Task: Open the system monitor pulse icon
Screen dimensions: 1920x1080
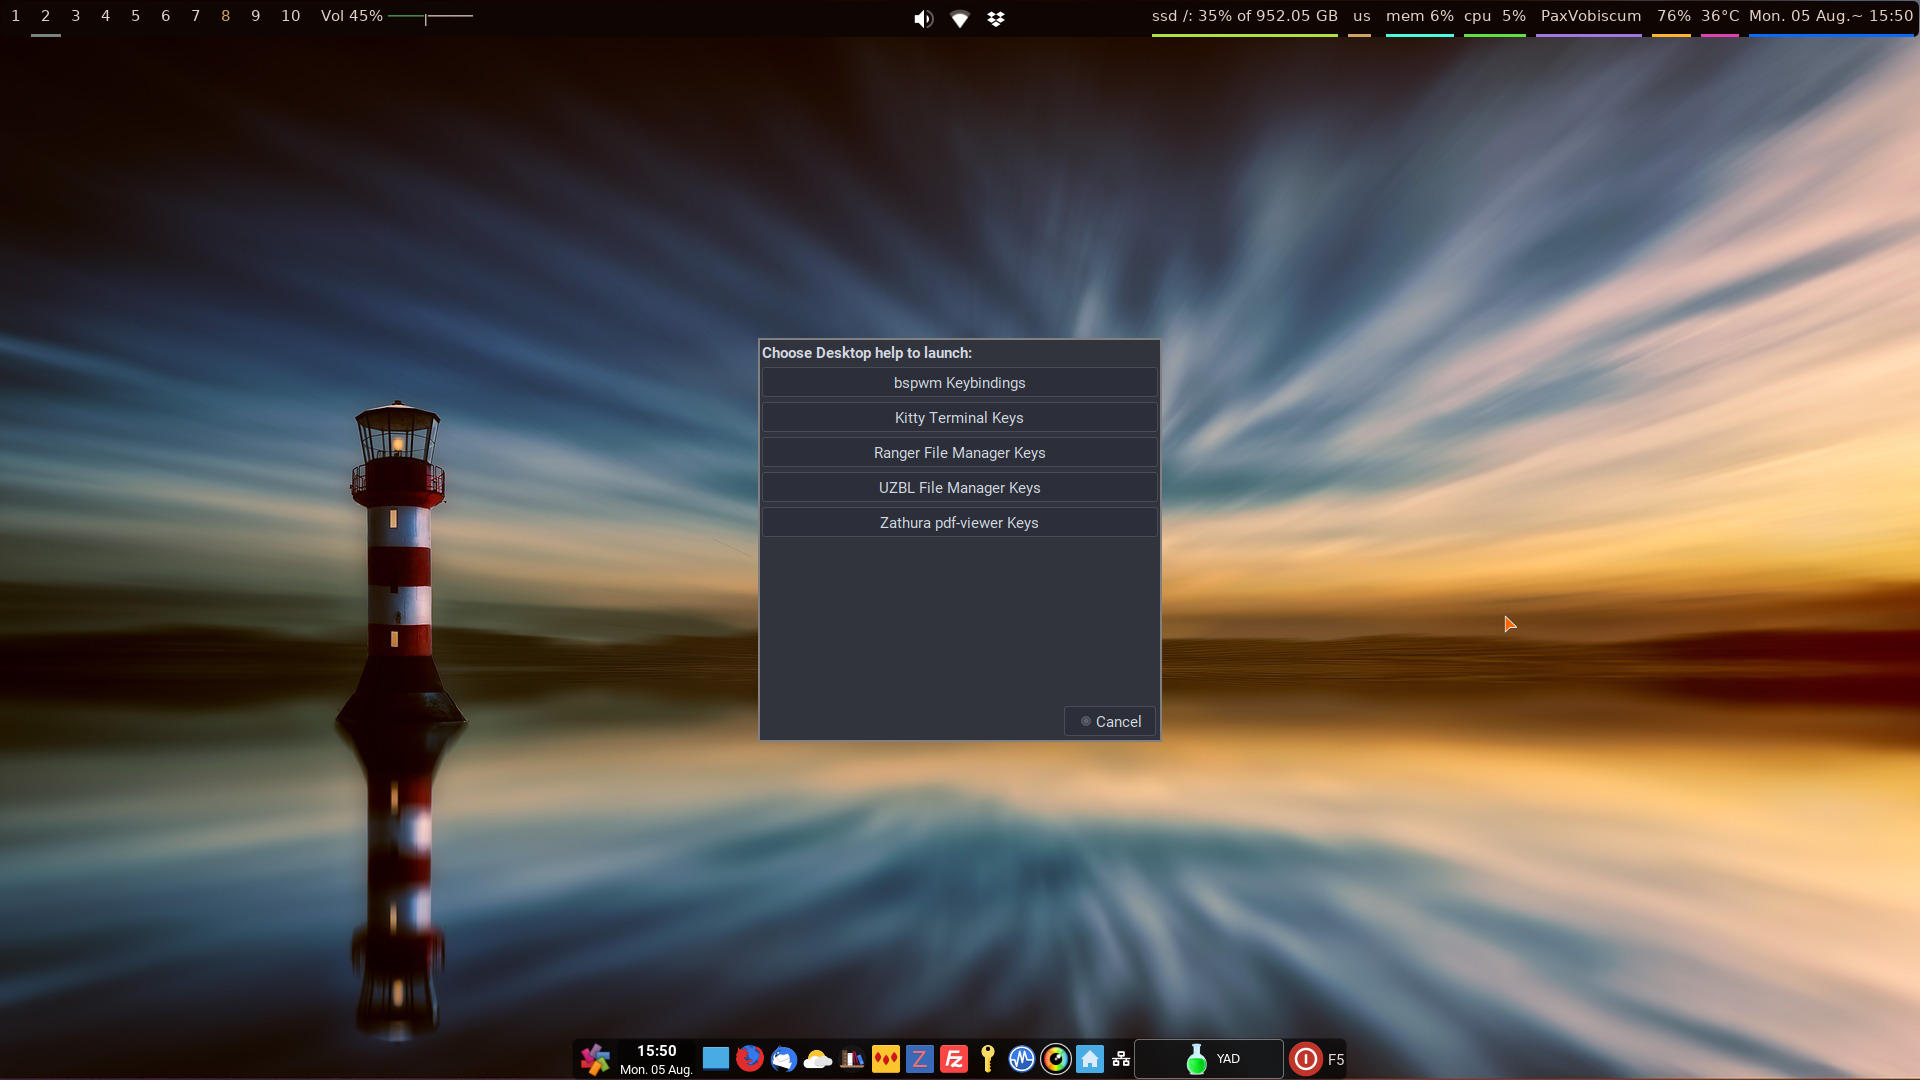Action: (x=1022, y=1059)
